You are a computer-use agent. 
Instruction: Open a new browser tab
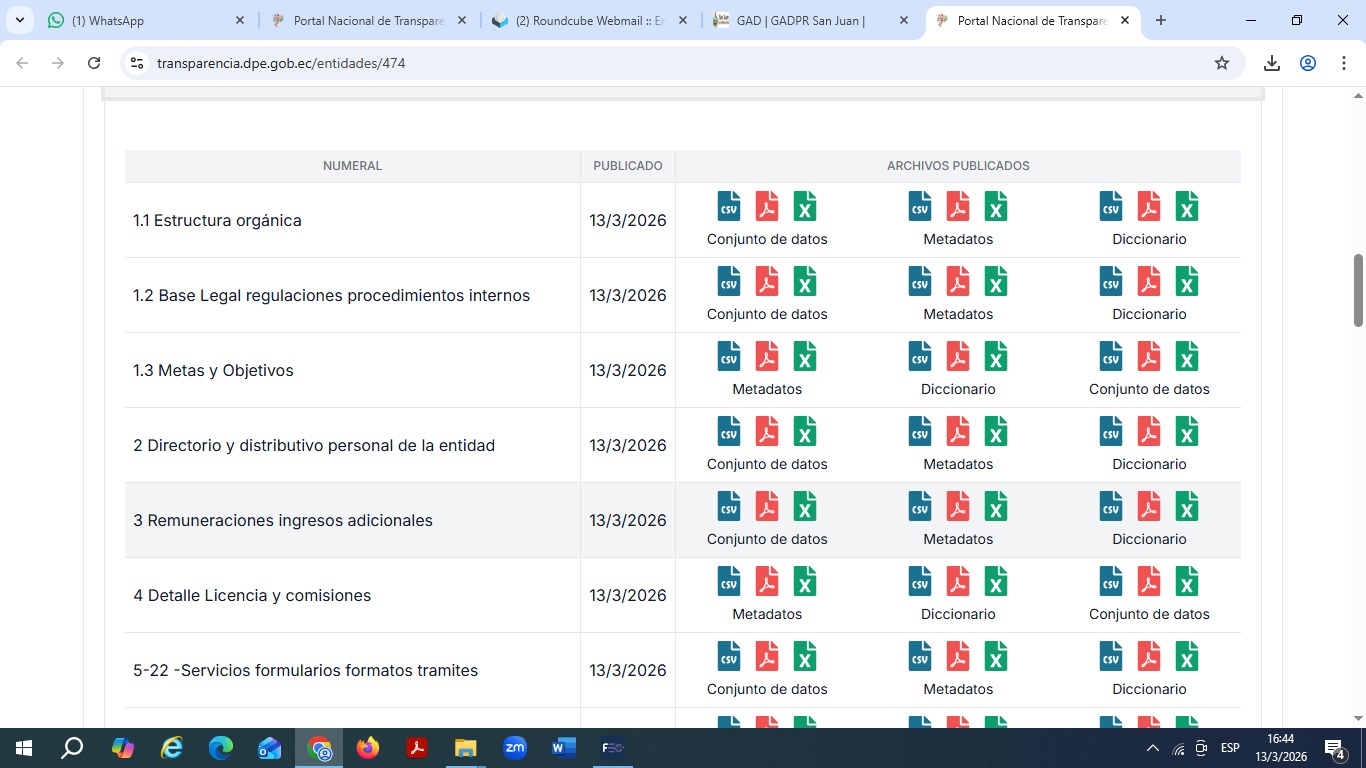[1160, 20]
